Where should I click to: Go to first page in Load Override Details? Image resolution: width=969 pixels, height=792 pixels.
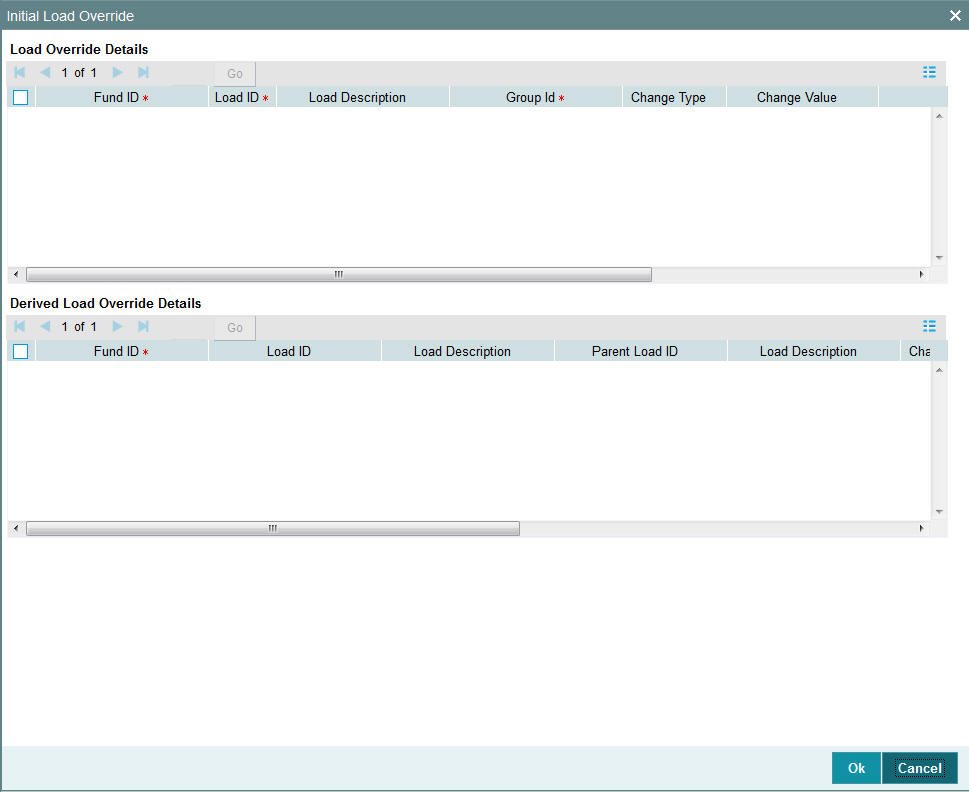[x=20, y=72]
